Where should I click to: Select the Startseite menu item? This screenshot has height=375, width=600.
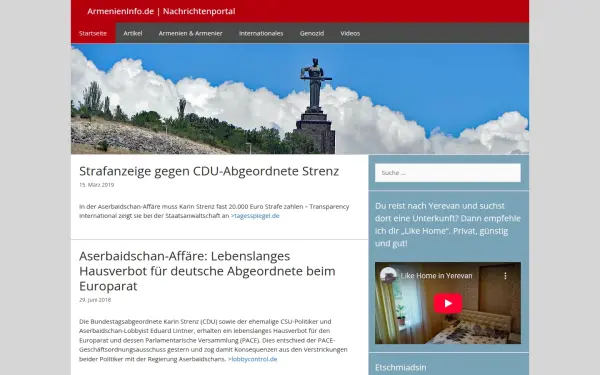[93, 33]
